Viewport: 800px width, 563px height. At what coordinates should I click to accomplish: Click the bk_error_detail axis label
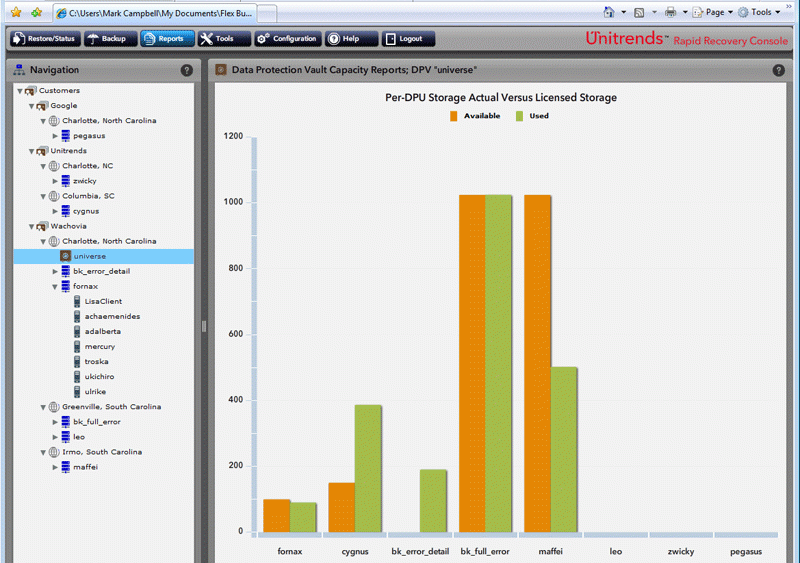[x=420, y=552]
